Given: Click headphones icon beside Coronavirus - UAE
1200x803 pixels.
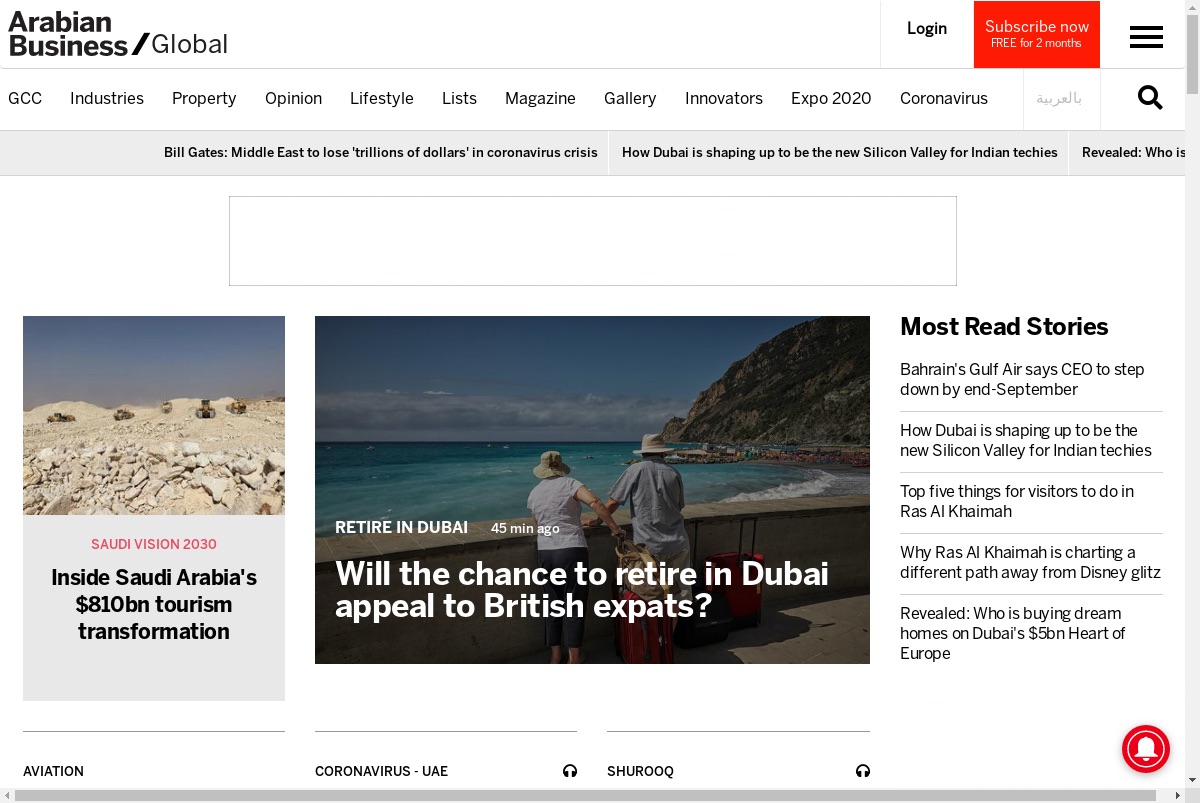Looking at the screenshot, I should click(x=570, y=771).
